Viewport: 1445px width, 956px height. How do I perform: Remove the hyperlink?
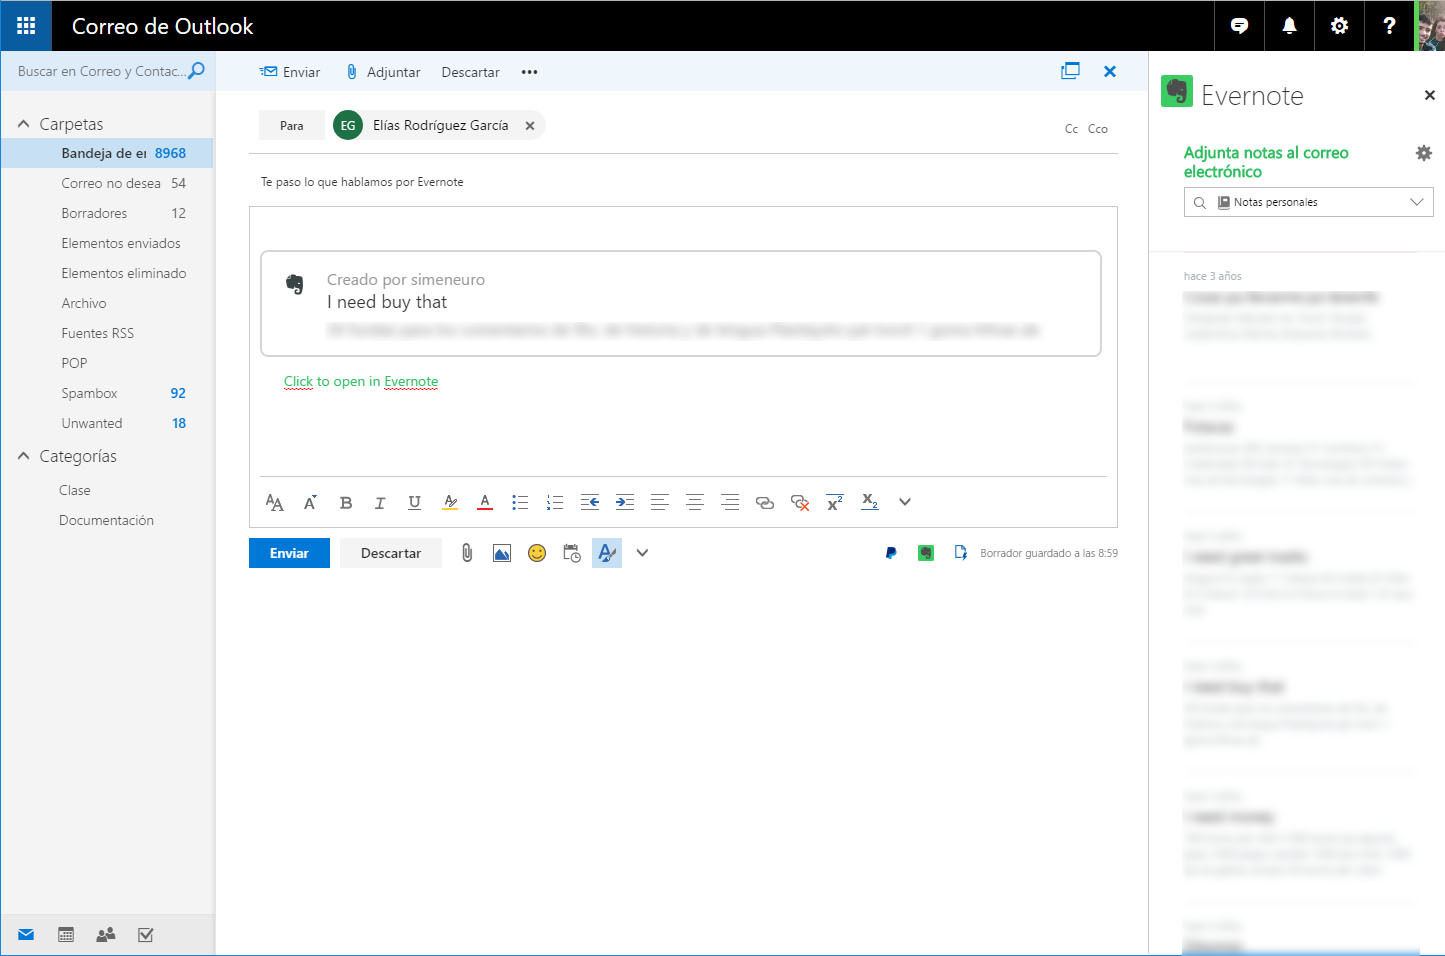[x=800, y=503]
